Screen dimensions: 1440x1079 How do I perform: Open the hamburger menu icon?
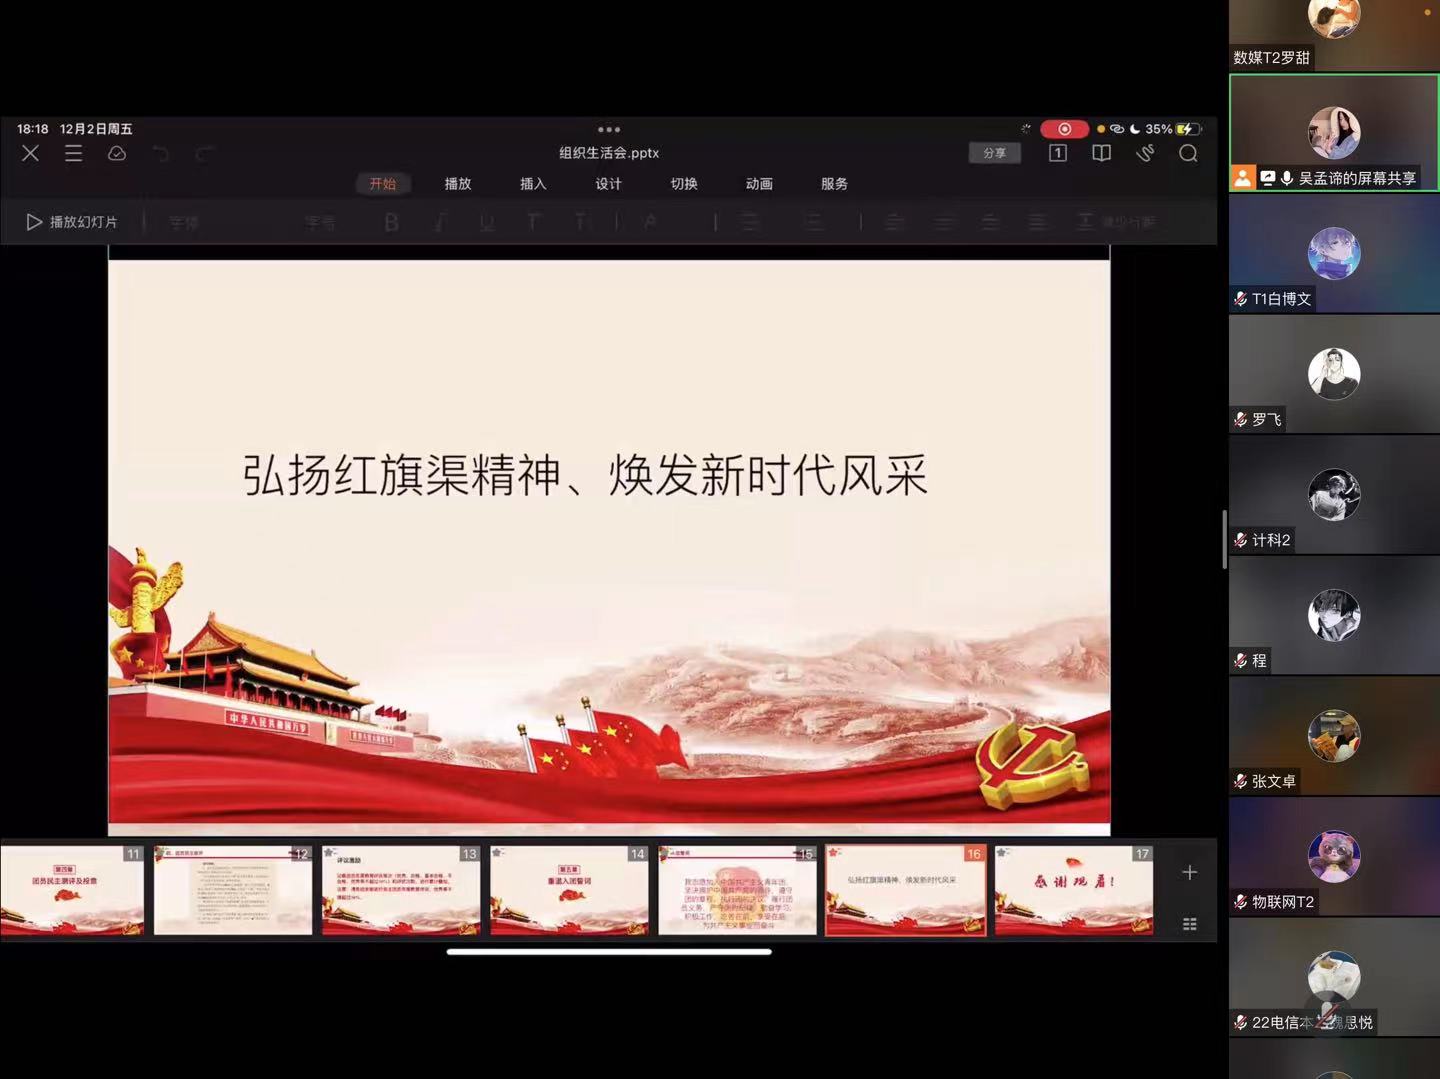[x=73, y=153]
